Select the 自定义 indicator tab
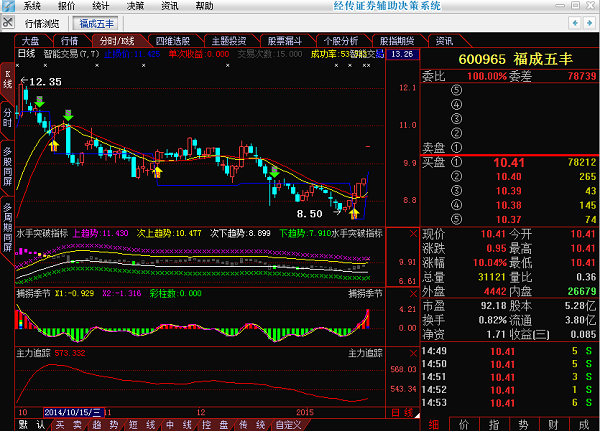Viewport: 600px width, 431px height. (289, 424)
